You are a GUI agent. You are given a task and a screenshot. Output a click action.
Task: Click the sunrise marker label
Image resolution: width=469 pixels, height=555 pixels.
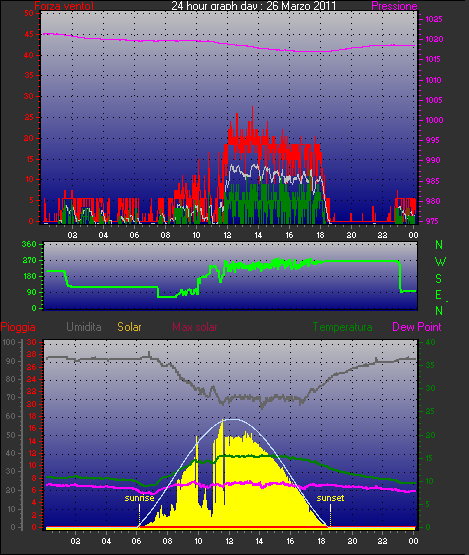[139, 498]
